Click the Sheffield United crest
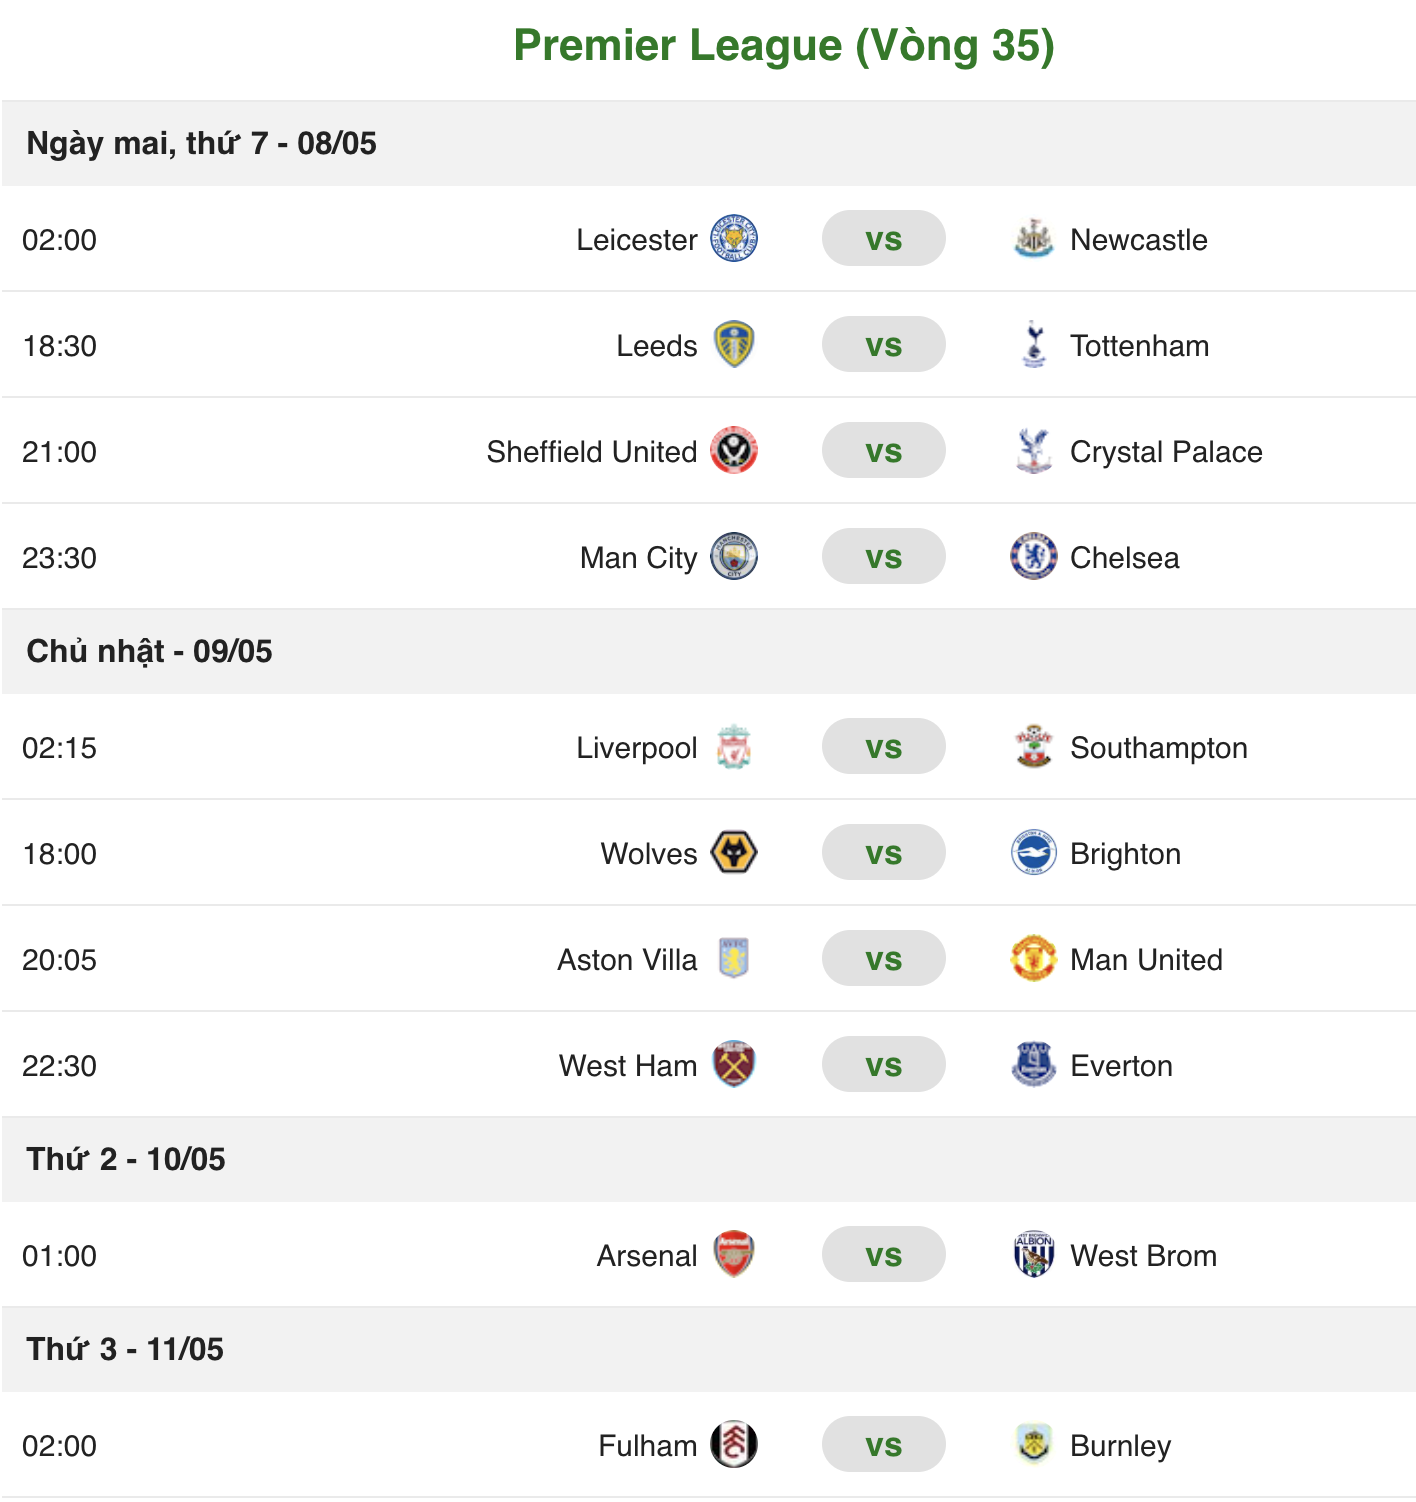The height and width of the screenshot is (1502, 1416). point(735,451)
